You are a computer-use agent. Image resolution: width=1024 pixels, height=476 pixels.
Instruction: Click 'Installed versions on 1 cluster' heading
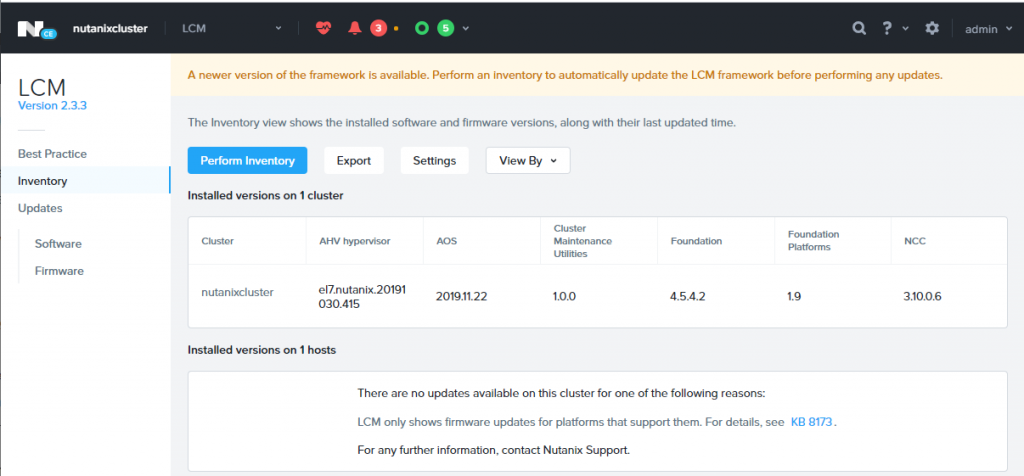[265, 195]
